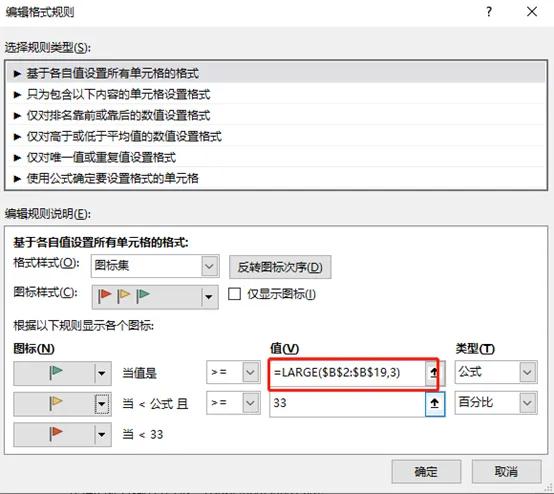Click range selector arrow beside LARGE formula
The image size is (554, 494).
pyautogui.click(x=434, y=372)
